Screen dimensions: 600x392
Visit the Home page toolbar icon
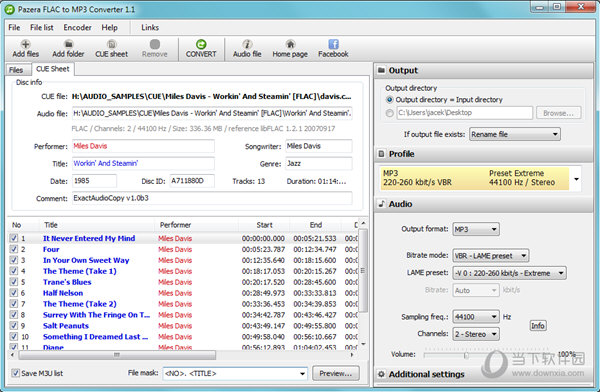[x=290, y=44]
